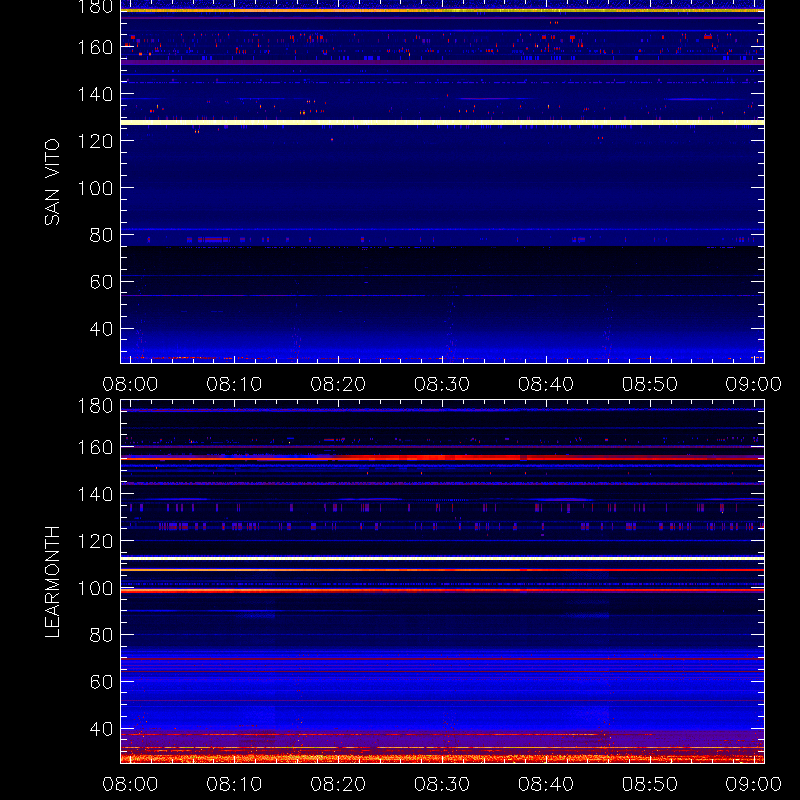
Task: Select the 09:00 time label under San Vito plot
Action: (754, 384)
